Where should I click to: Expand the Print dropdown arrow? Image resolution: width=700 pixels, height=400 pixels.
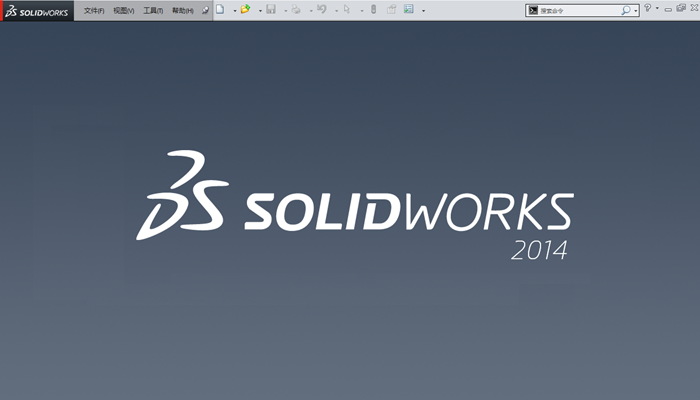(x=311, y=11)
